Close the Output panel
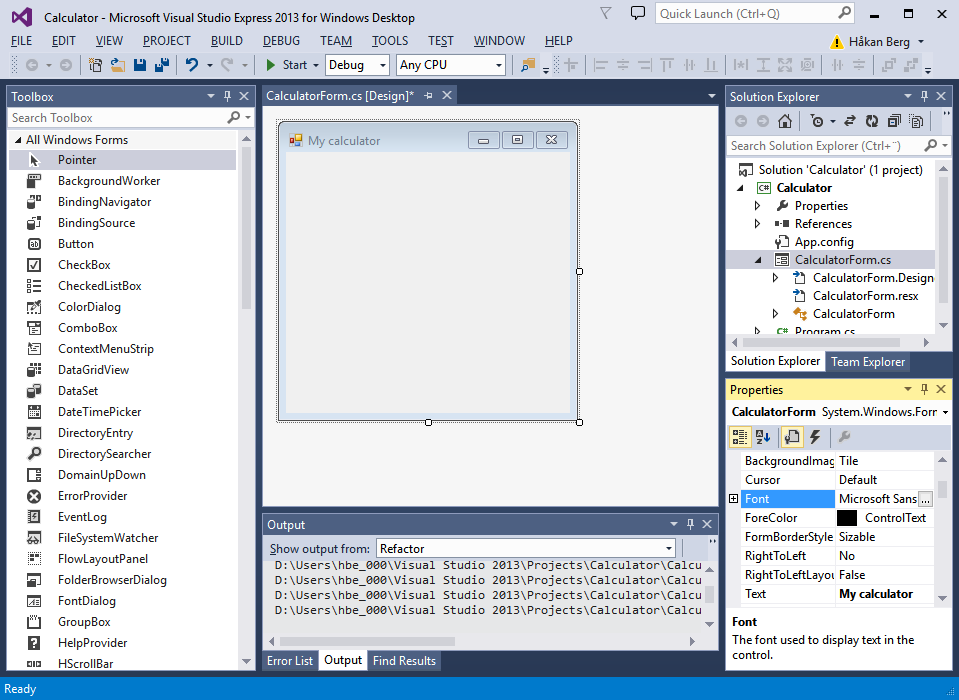The image size is (959, 700). tap(707, 524)
